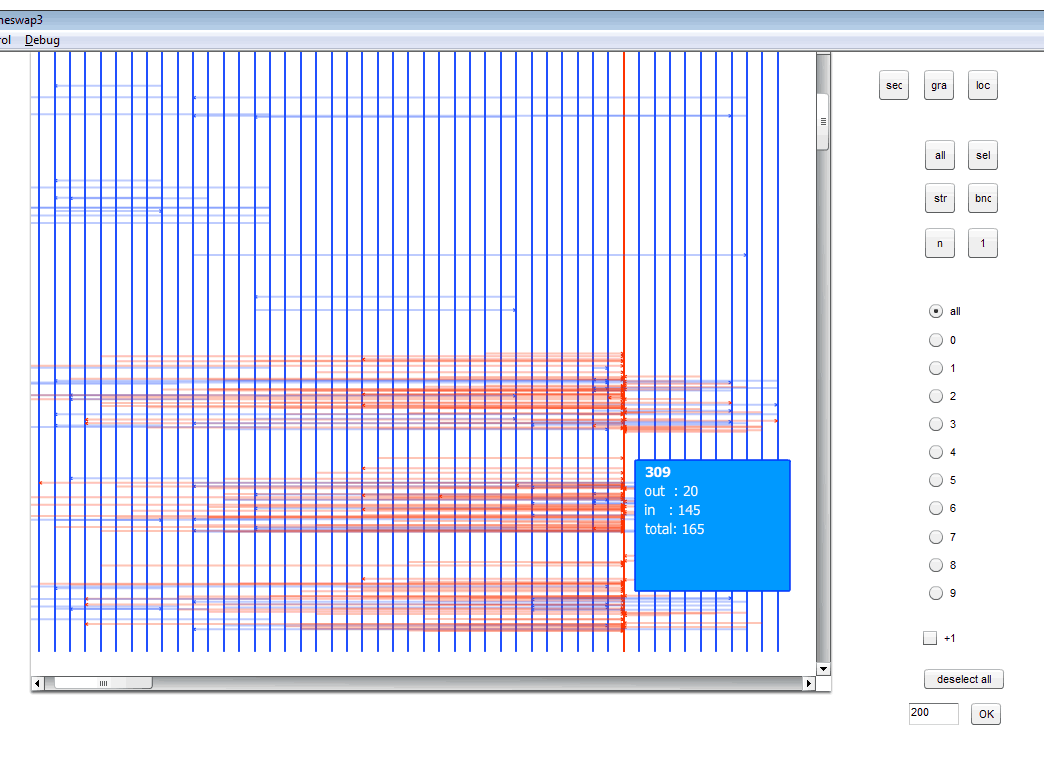Click the horizontal scrollbar thumb
Screen dimensions: 1044x770
click(x=103, y=683)
